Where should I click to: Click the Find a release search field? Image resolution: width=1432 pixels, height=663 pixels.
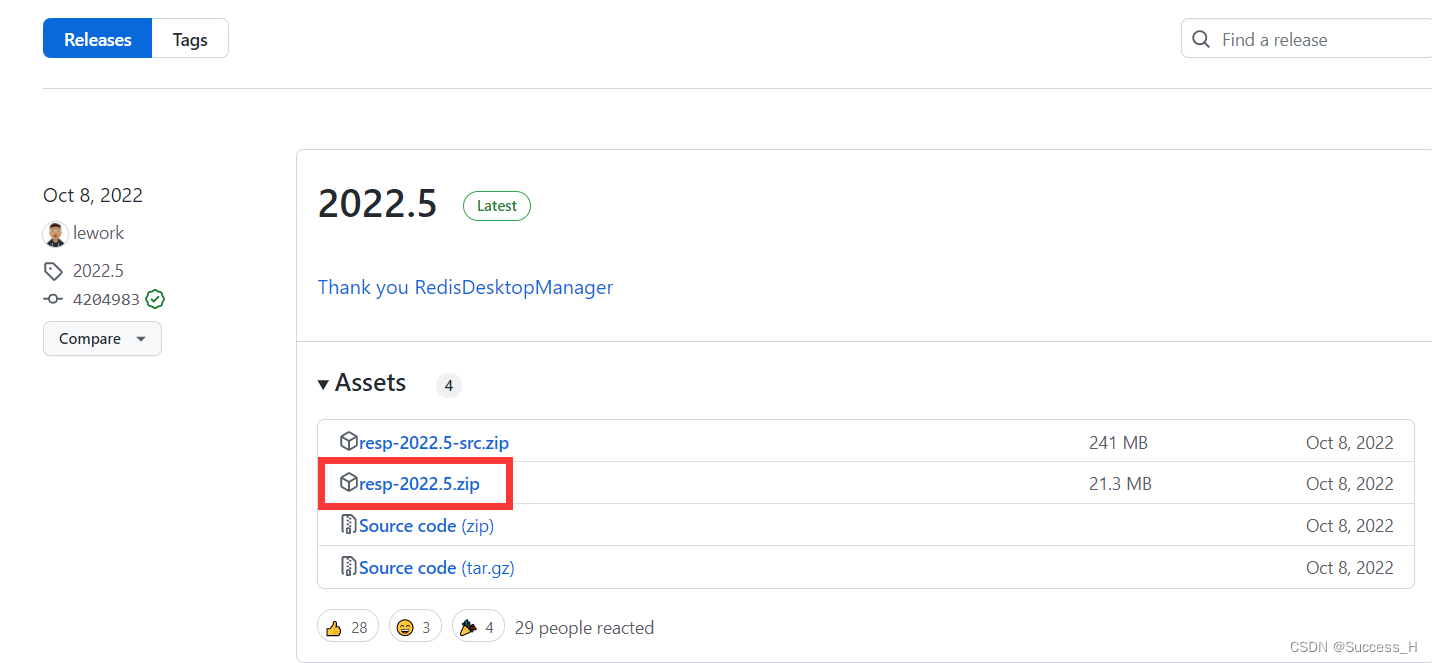point(1307,39)
